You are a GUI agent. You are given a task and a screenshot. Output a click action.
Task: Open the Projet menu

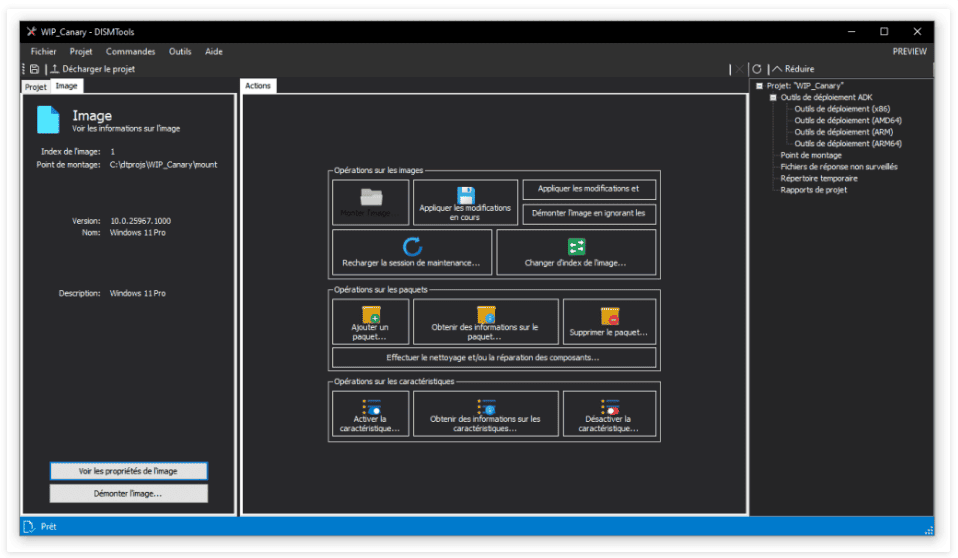(81, 51)
